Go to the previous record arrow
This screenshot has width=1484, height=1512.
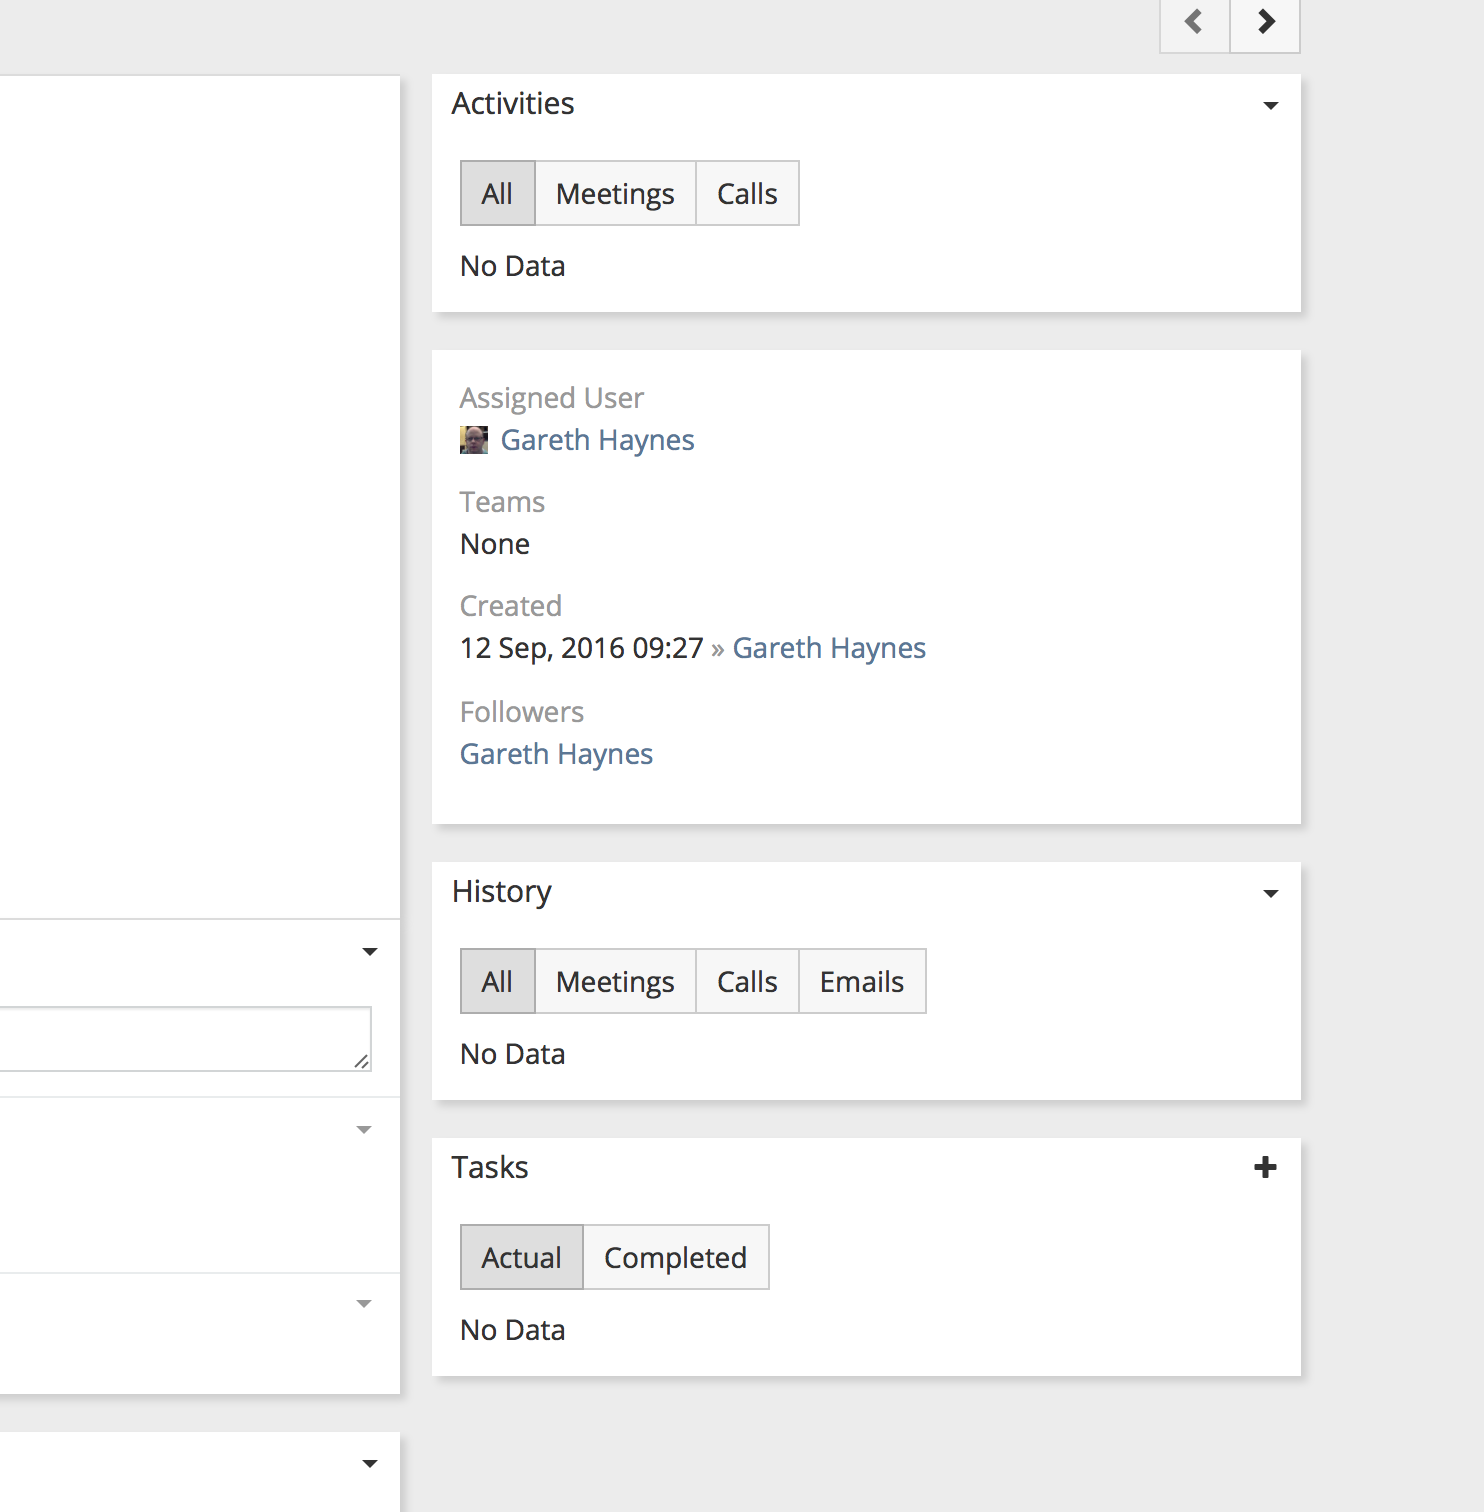click(1194, 22)
